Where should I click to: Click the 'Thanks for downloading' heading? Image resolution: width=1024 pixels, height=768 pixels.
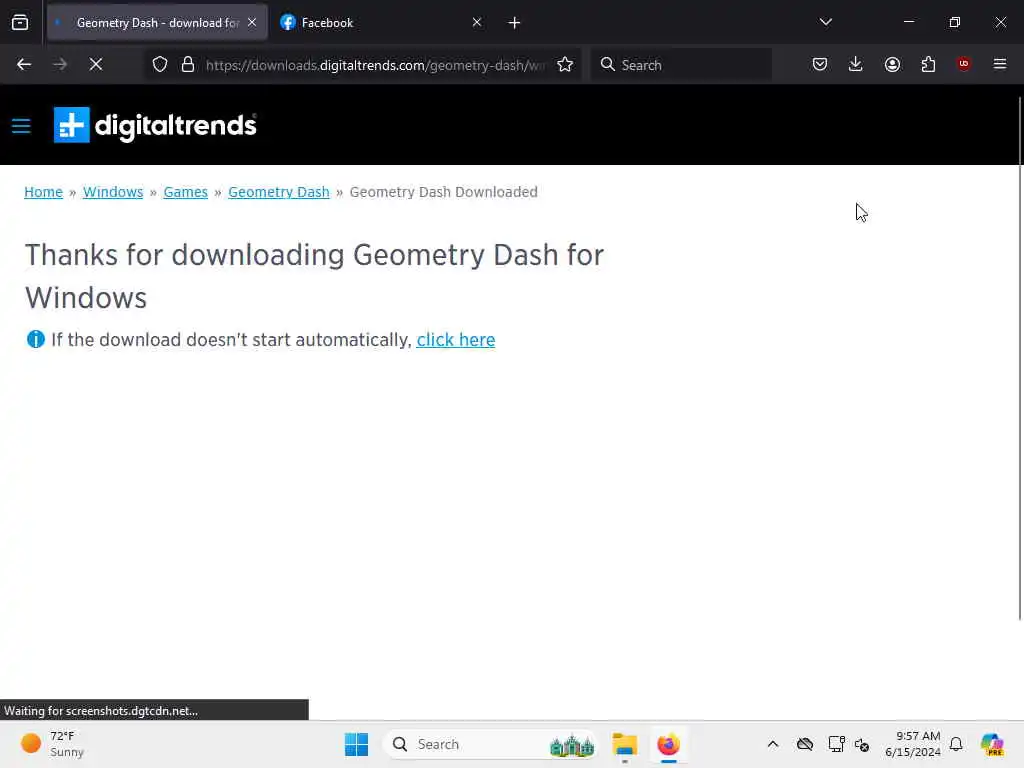314,276
